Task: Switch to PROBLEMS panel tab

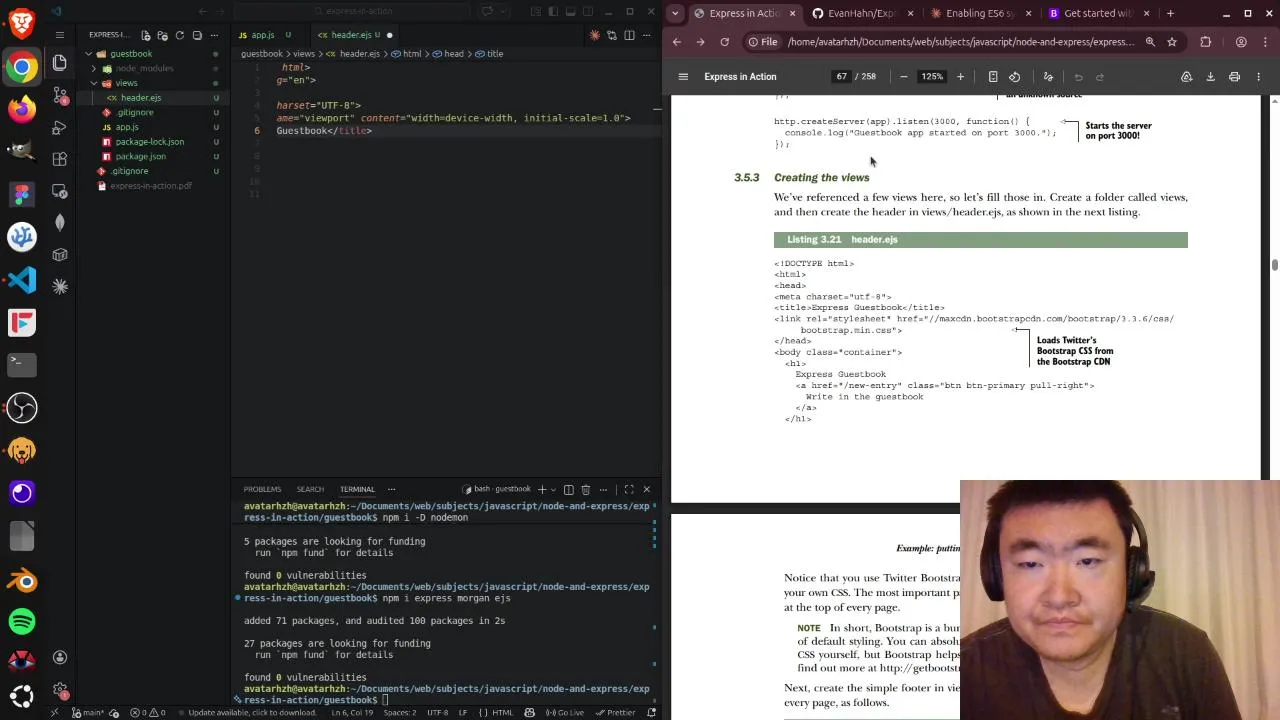Action: coord(262,489)
